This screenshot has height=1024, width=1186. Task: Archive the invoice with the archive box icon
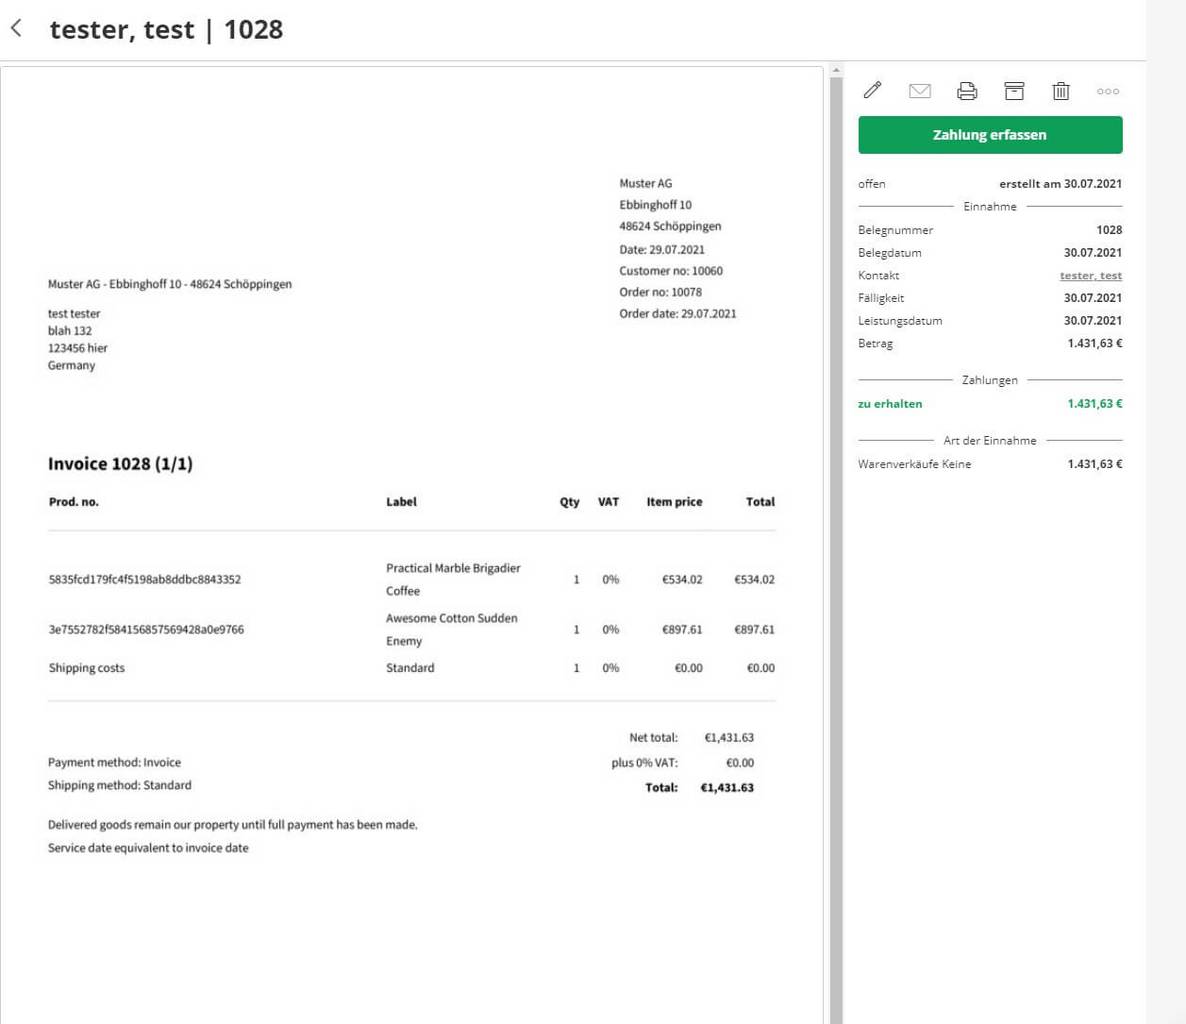[1014, 91]
